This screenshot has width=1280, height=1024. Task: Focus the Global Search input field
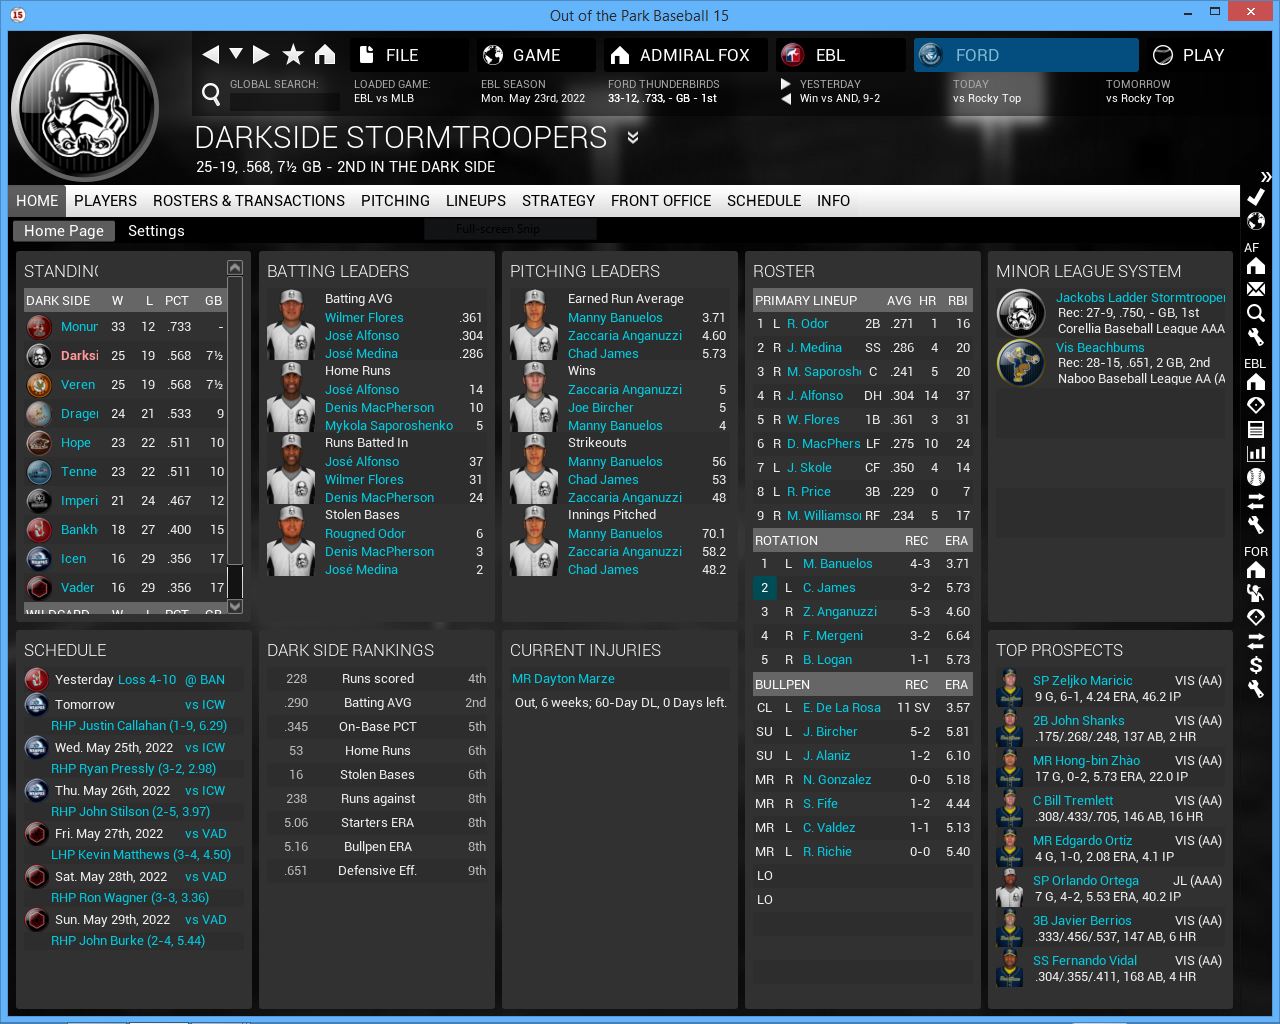pos(285,101)
